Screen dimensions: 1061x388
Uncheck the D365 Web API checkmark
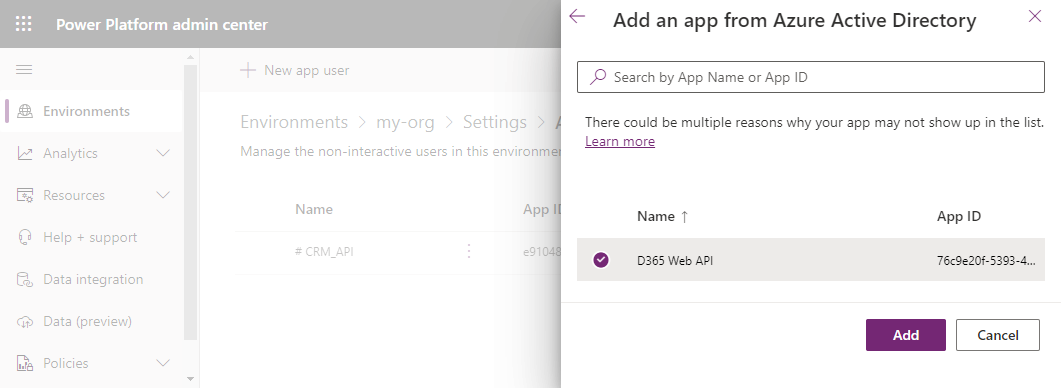(x=601, y=259)
